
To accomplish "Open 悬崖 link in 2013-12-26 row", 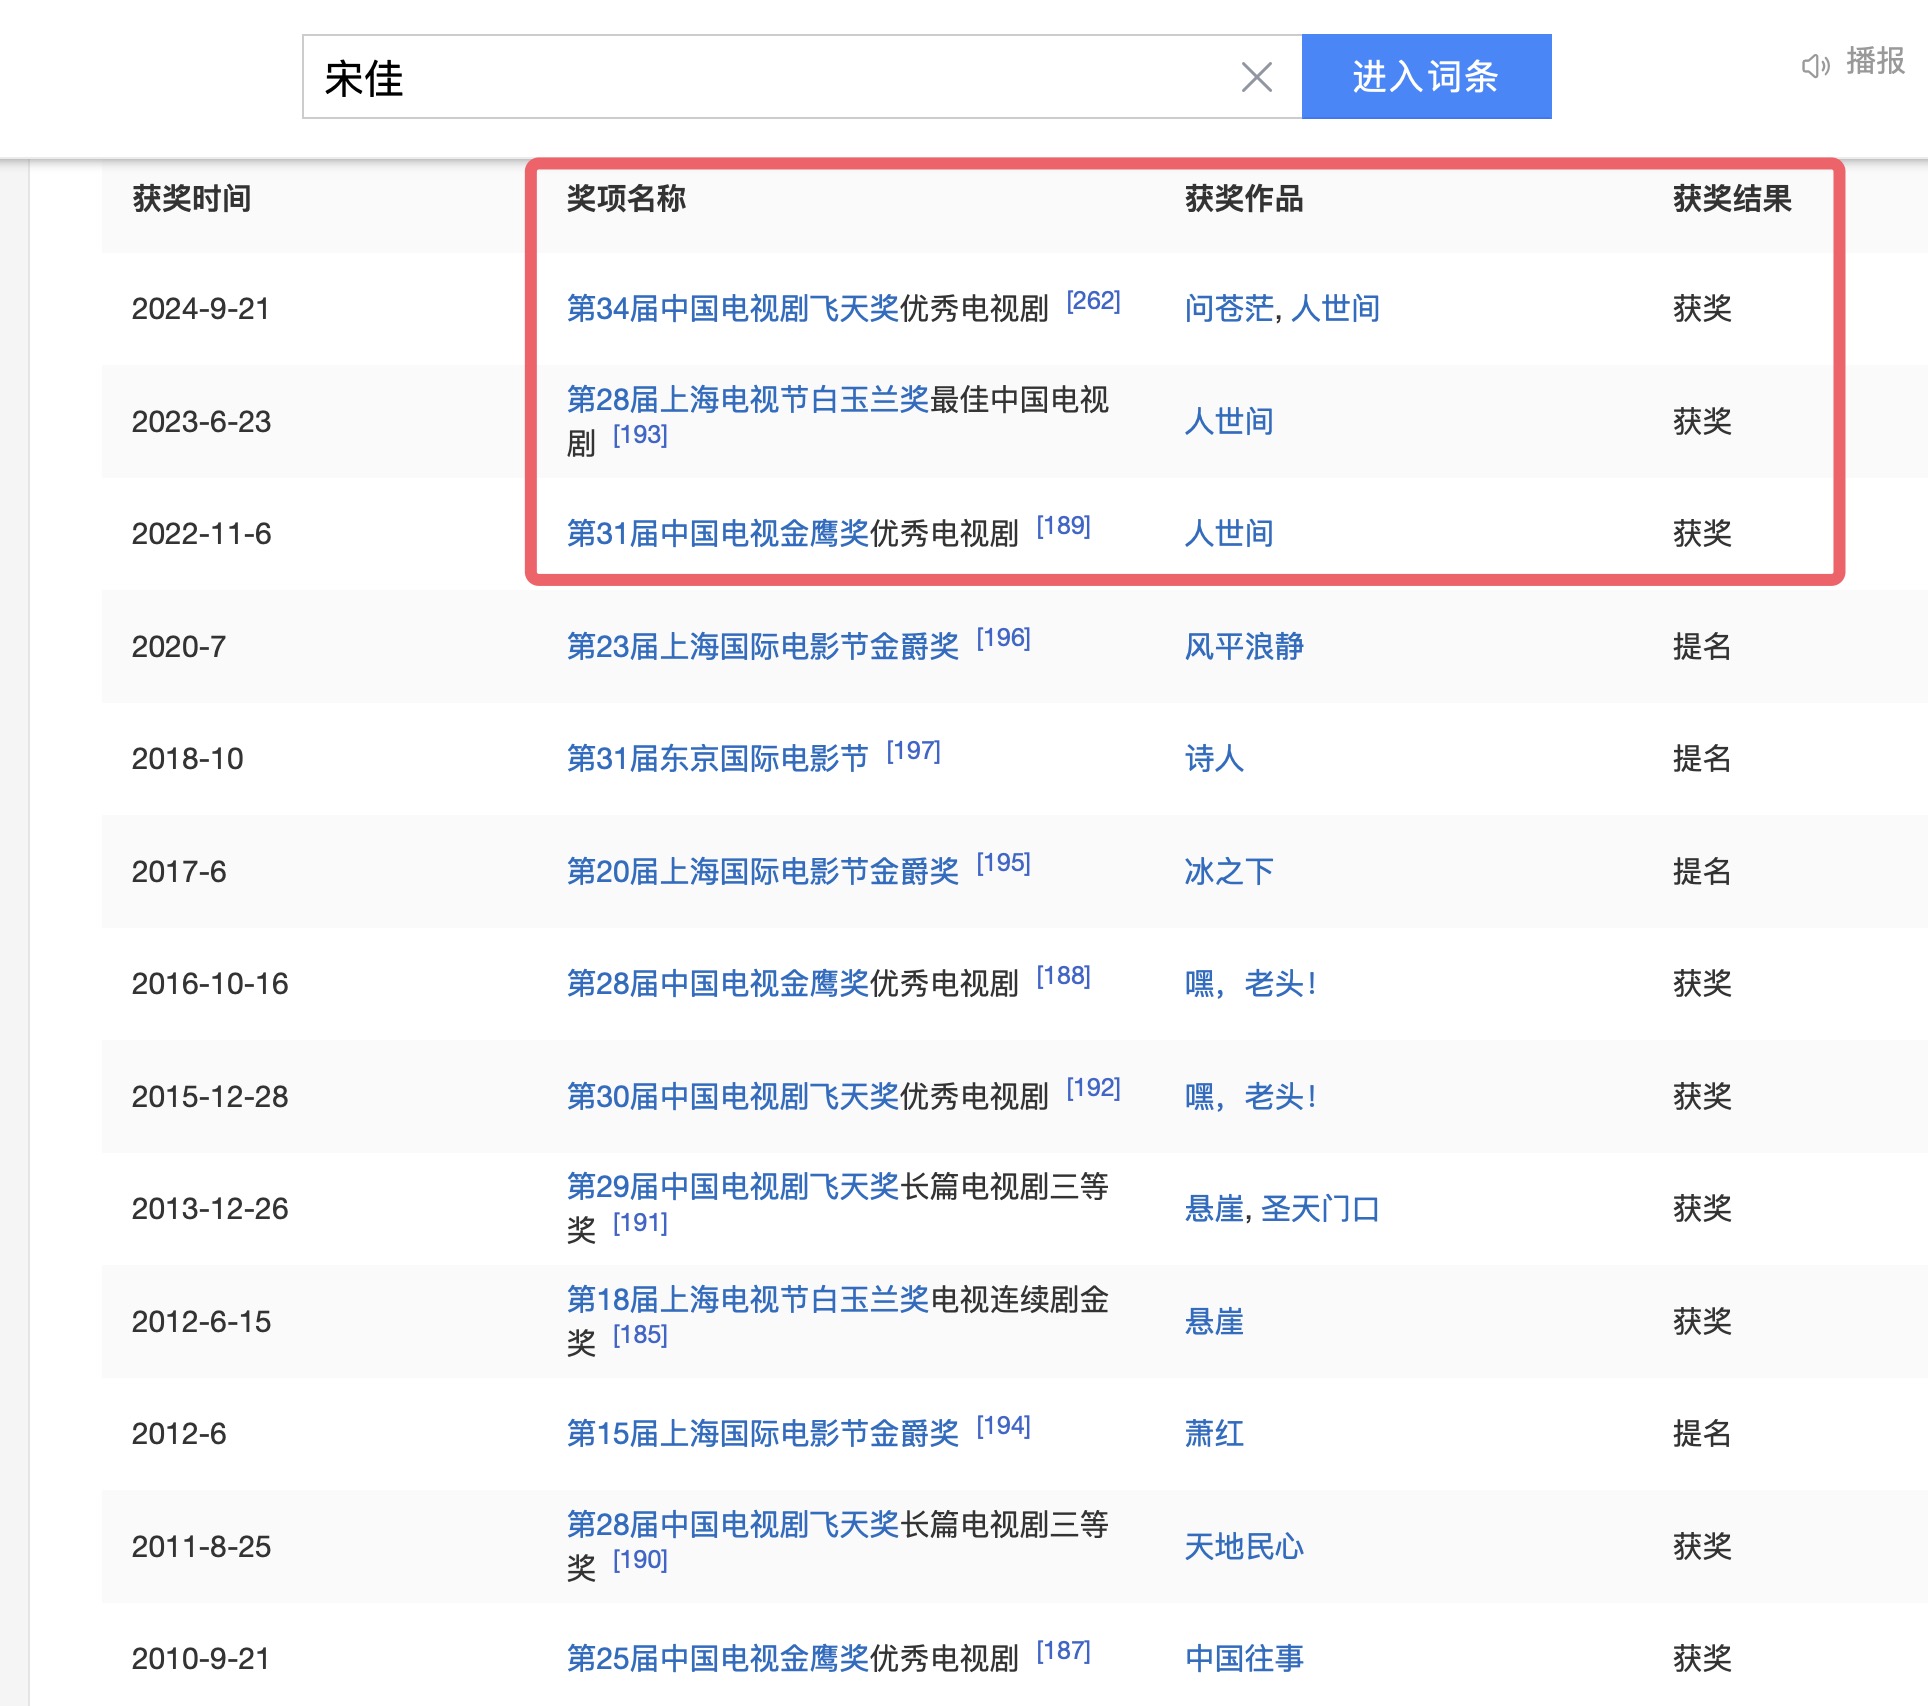I will pos(1214,1209).
